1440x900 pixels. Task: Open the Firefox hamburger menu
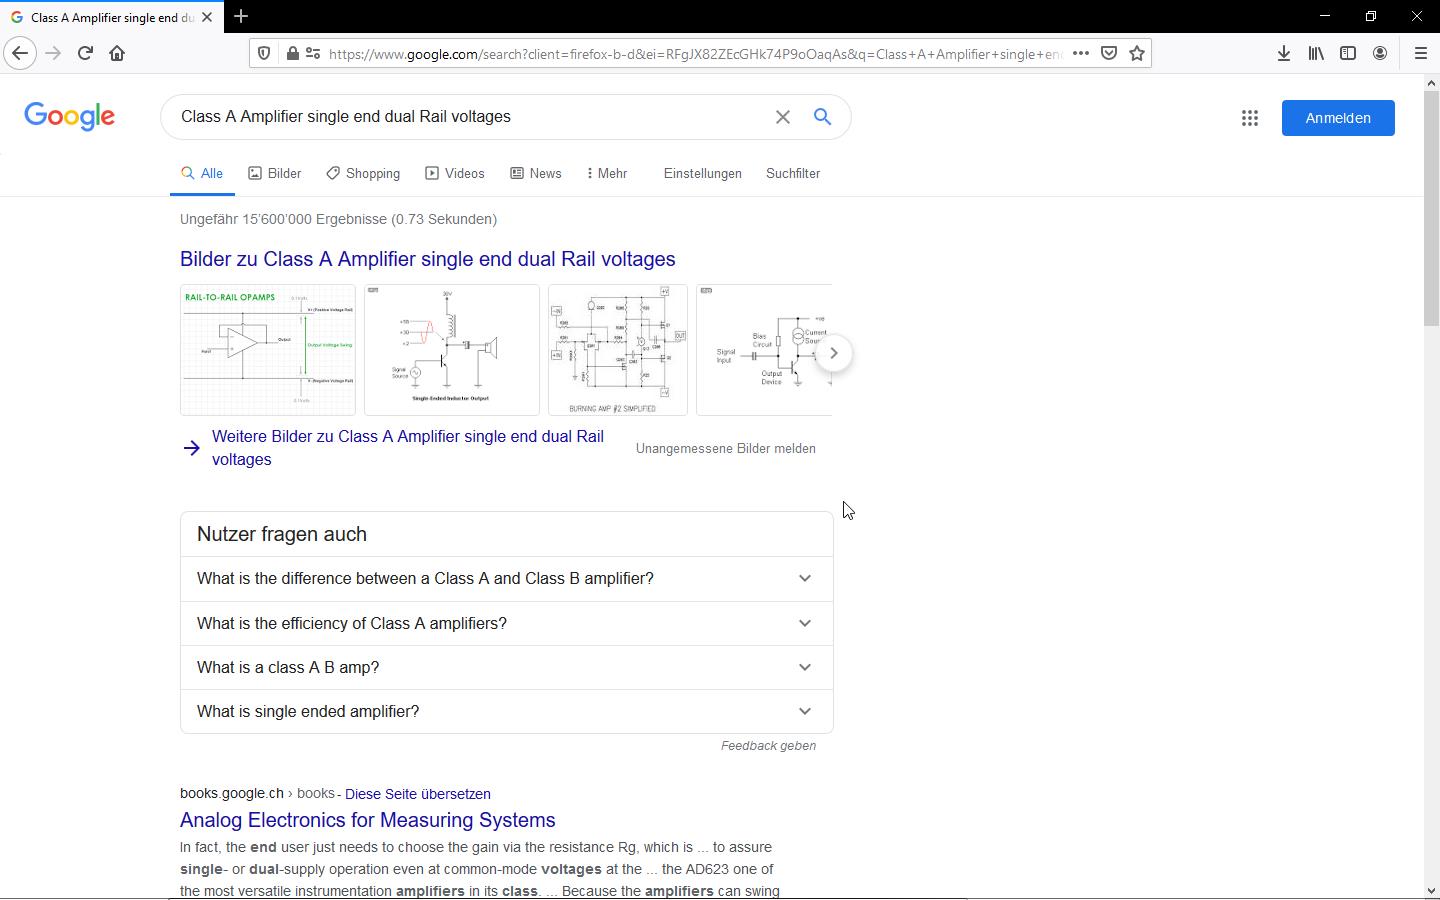1421,53
